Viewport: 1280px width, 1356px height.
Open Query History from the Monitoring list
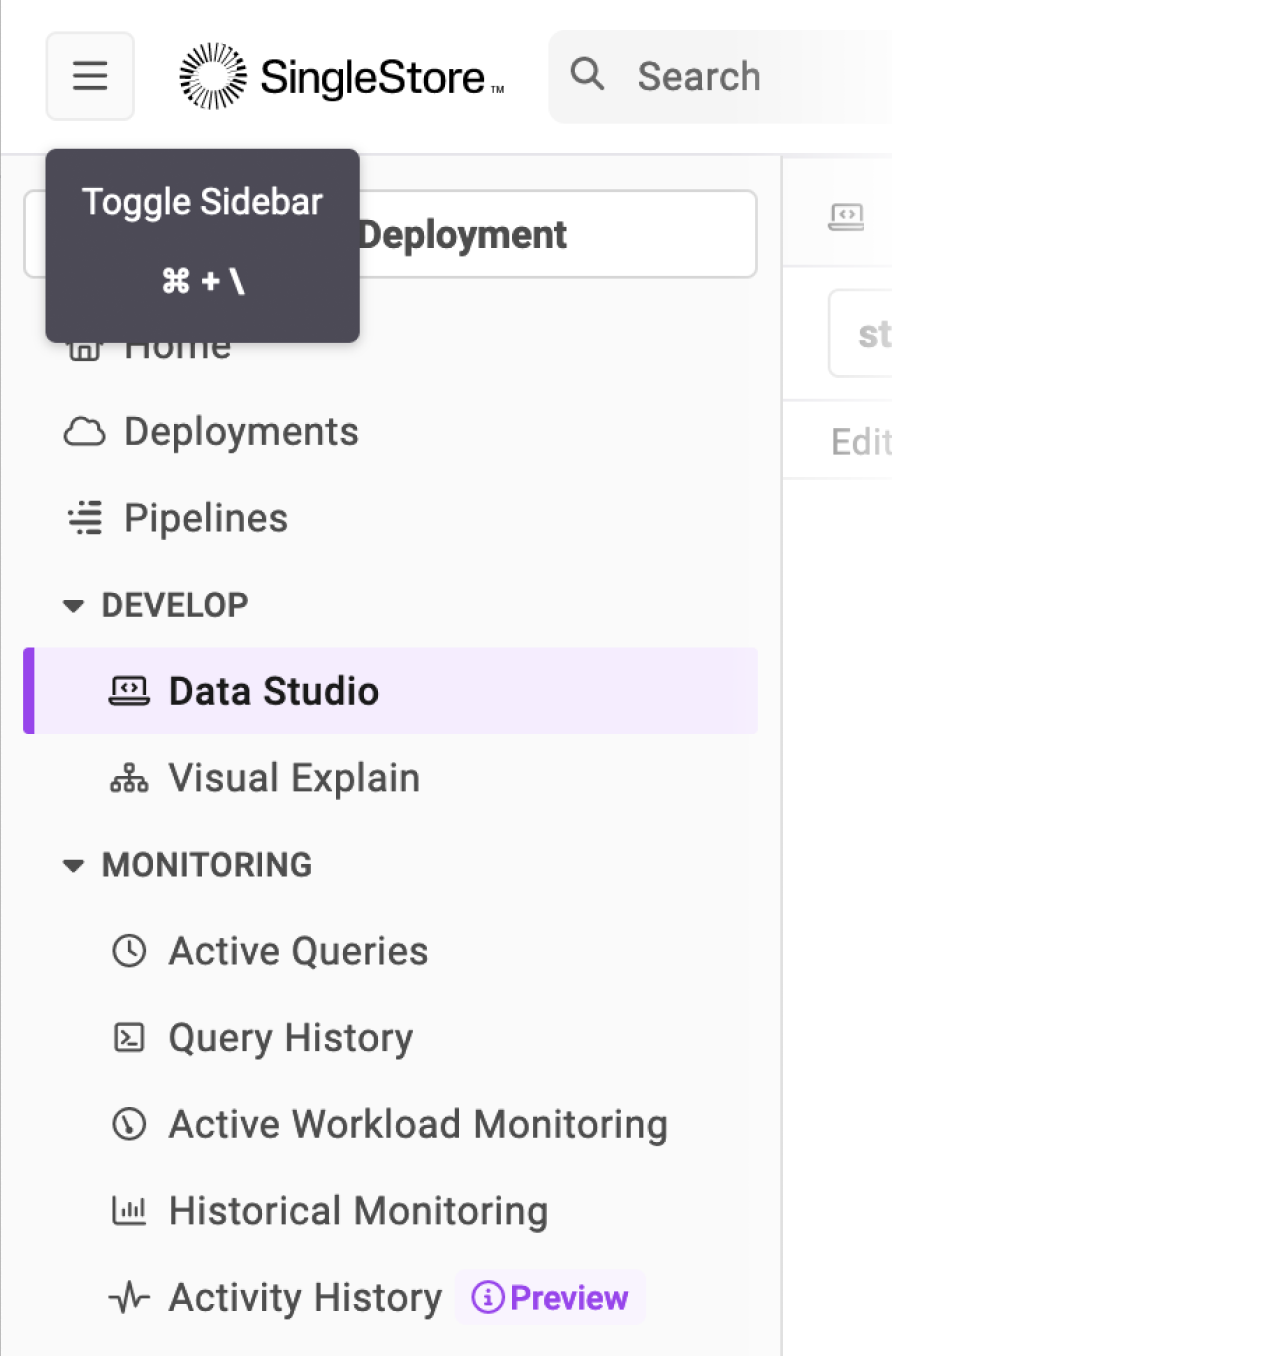(289, 1038)
